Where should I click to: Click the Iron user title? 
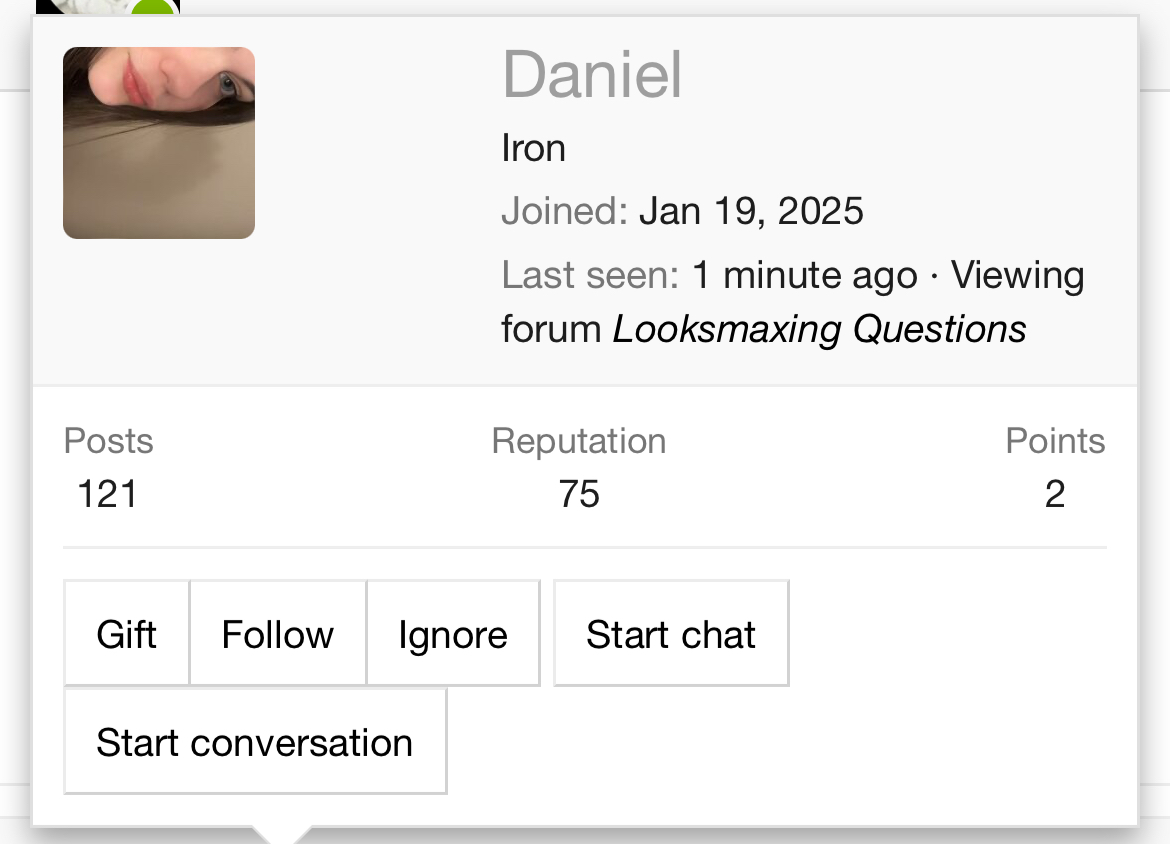pyautogui.click(x=533, y=148)
